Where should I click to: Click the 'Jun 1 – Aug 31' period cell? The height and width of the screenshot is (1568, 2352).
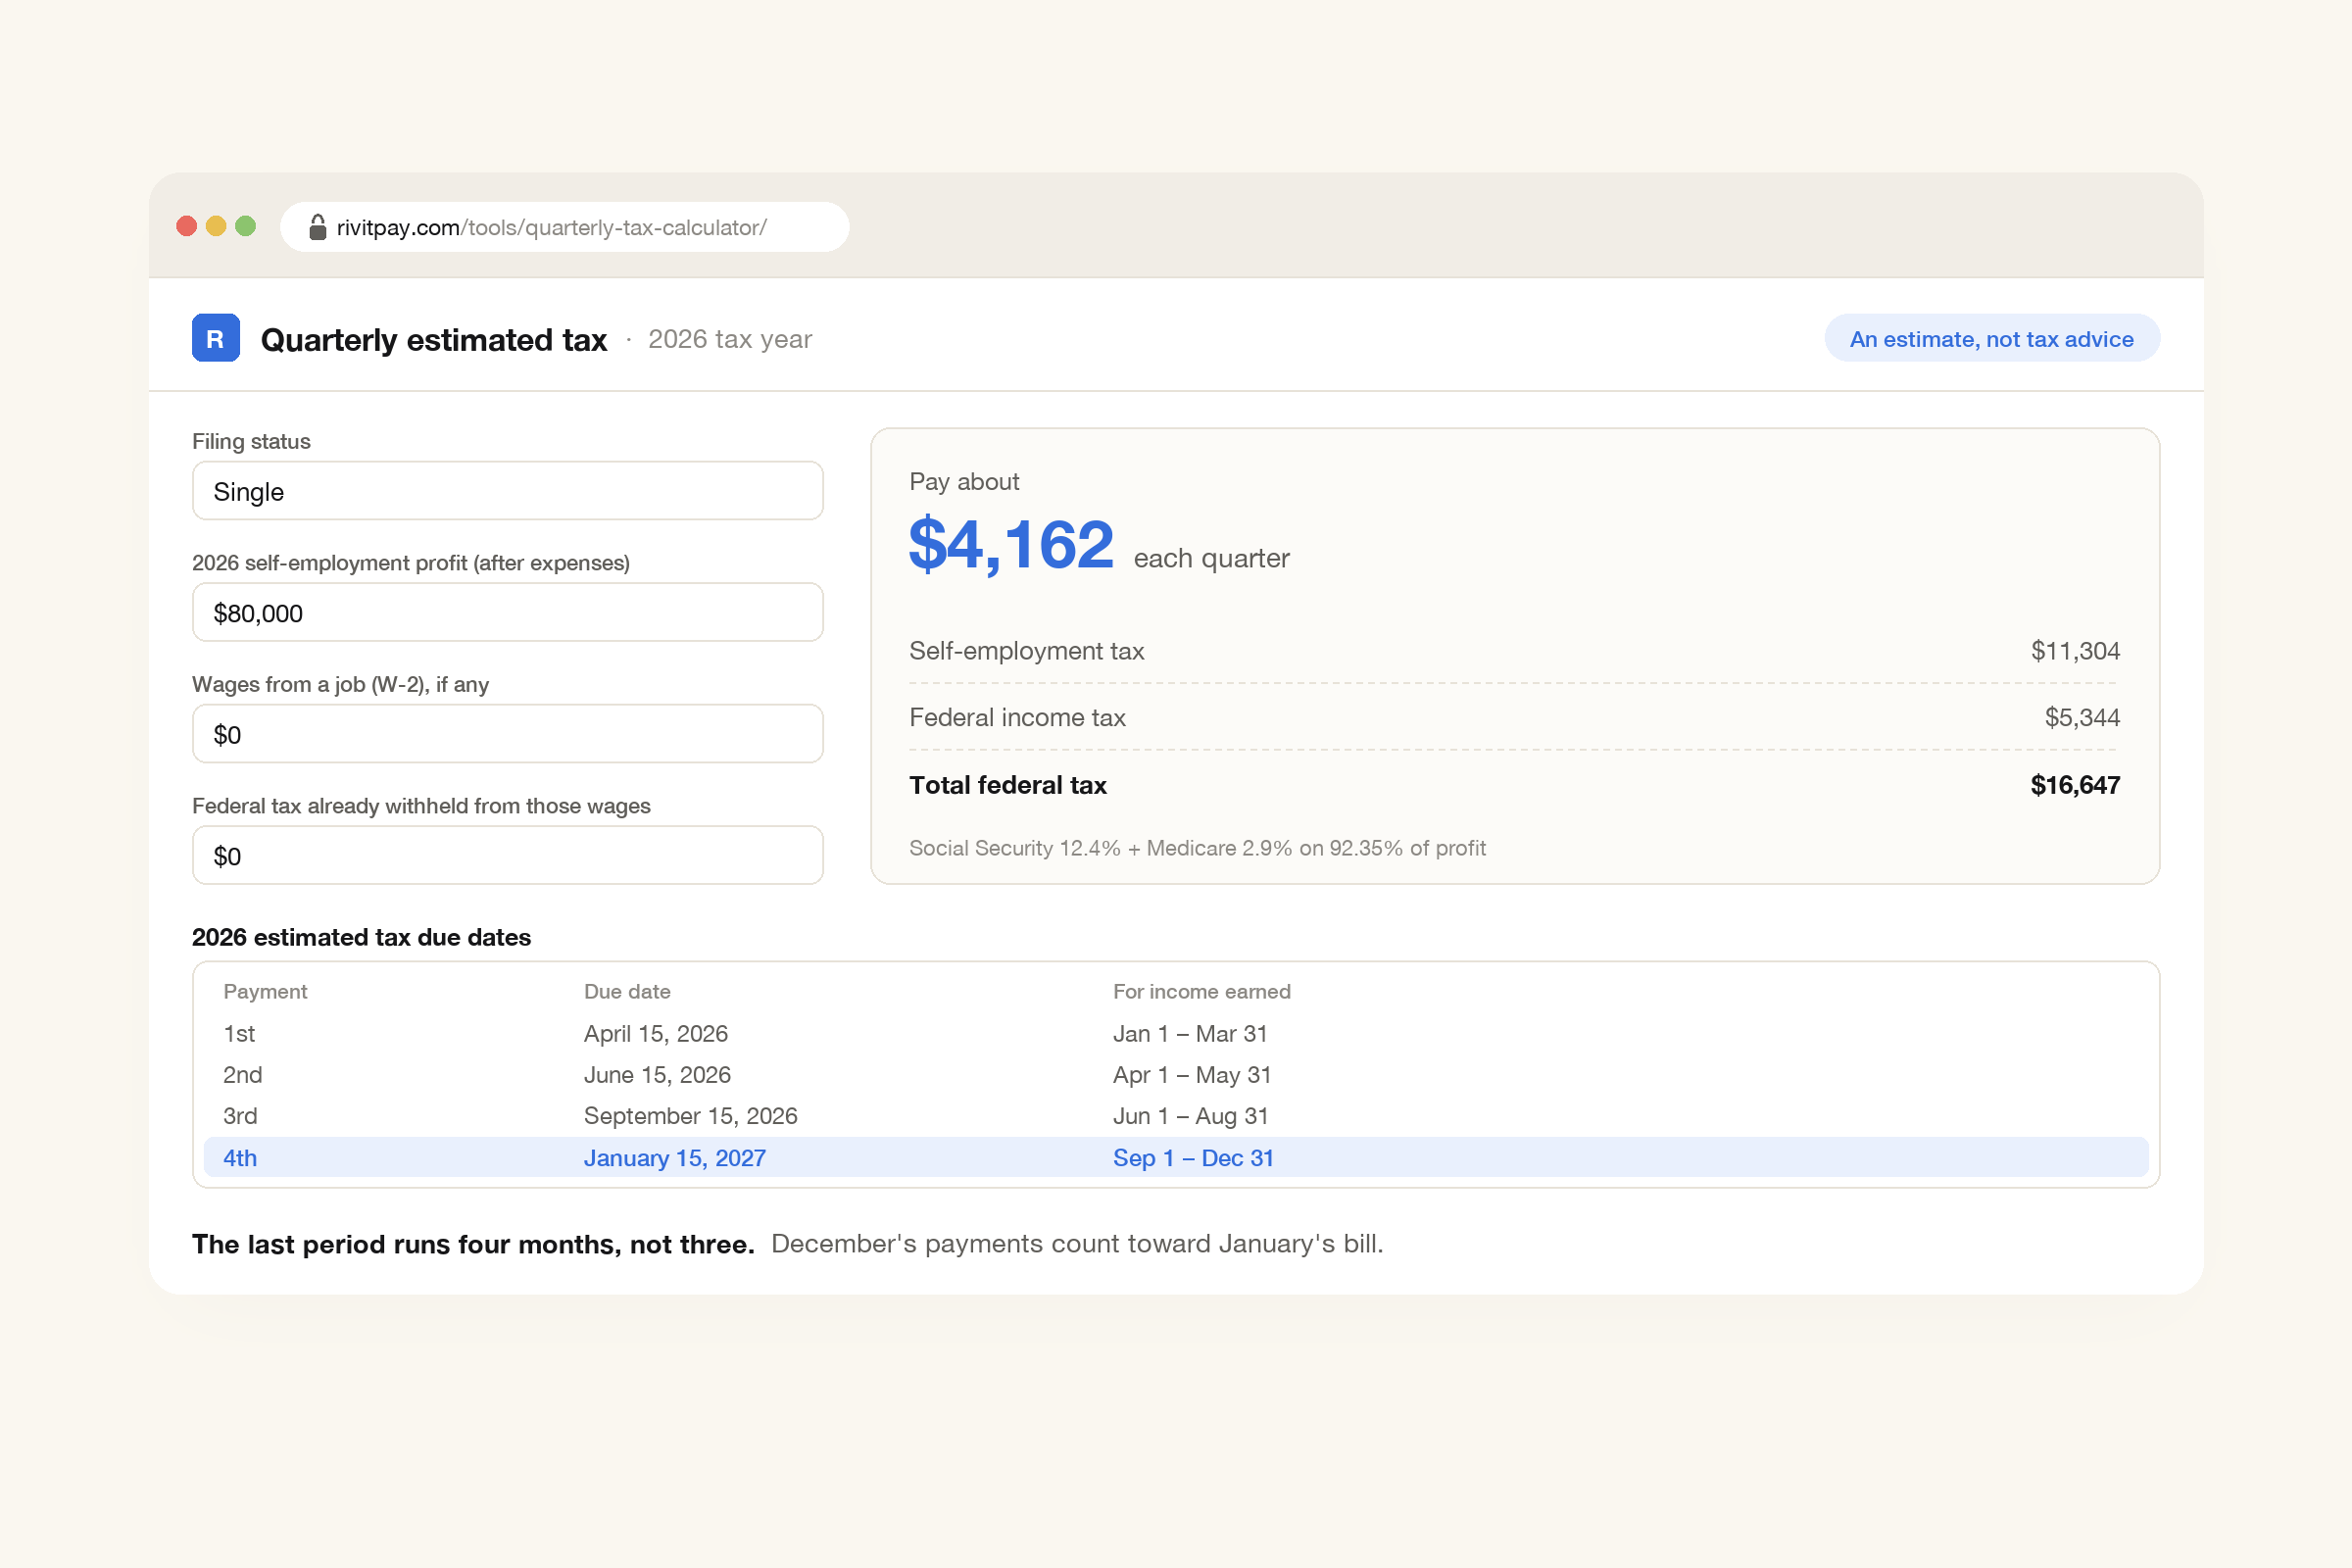[x=1191, y=1116]
